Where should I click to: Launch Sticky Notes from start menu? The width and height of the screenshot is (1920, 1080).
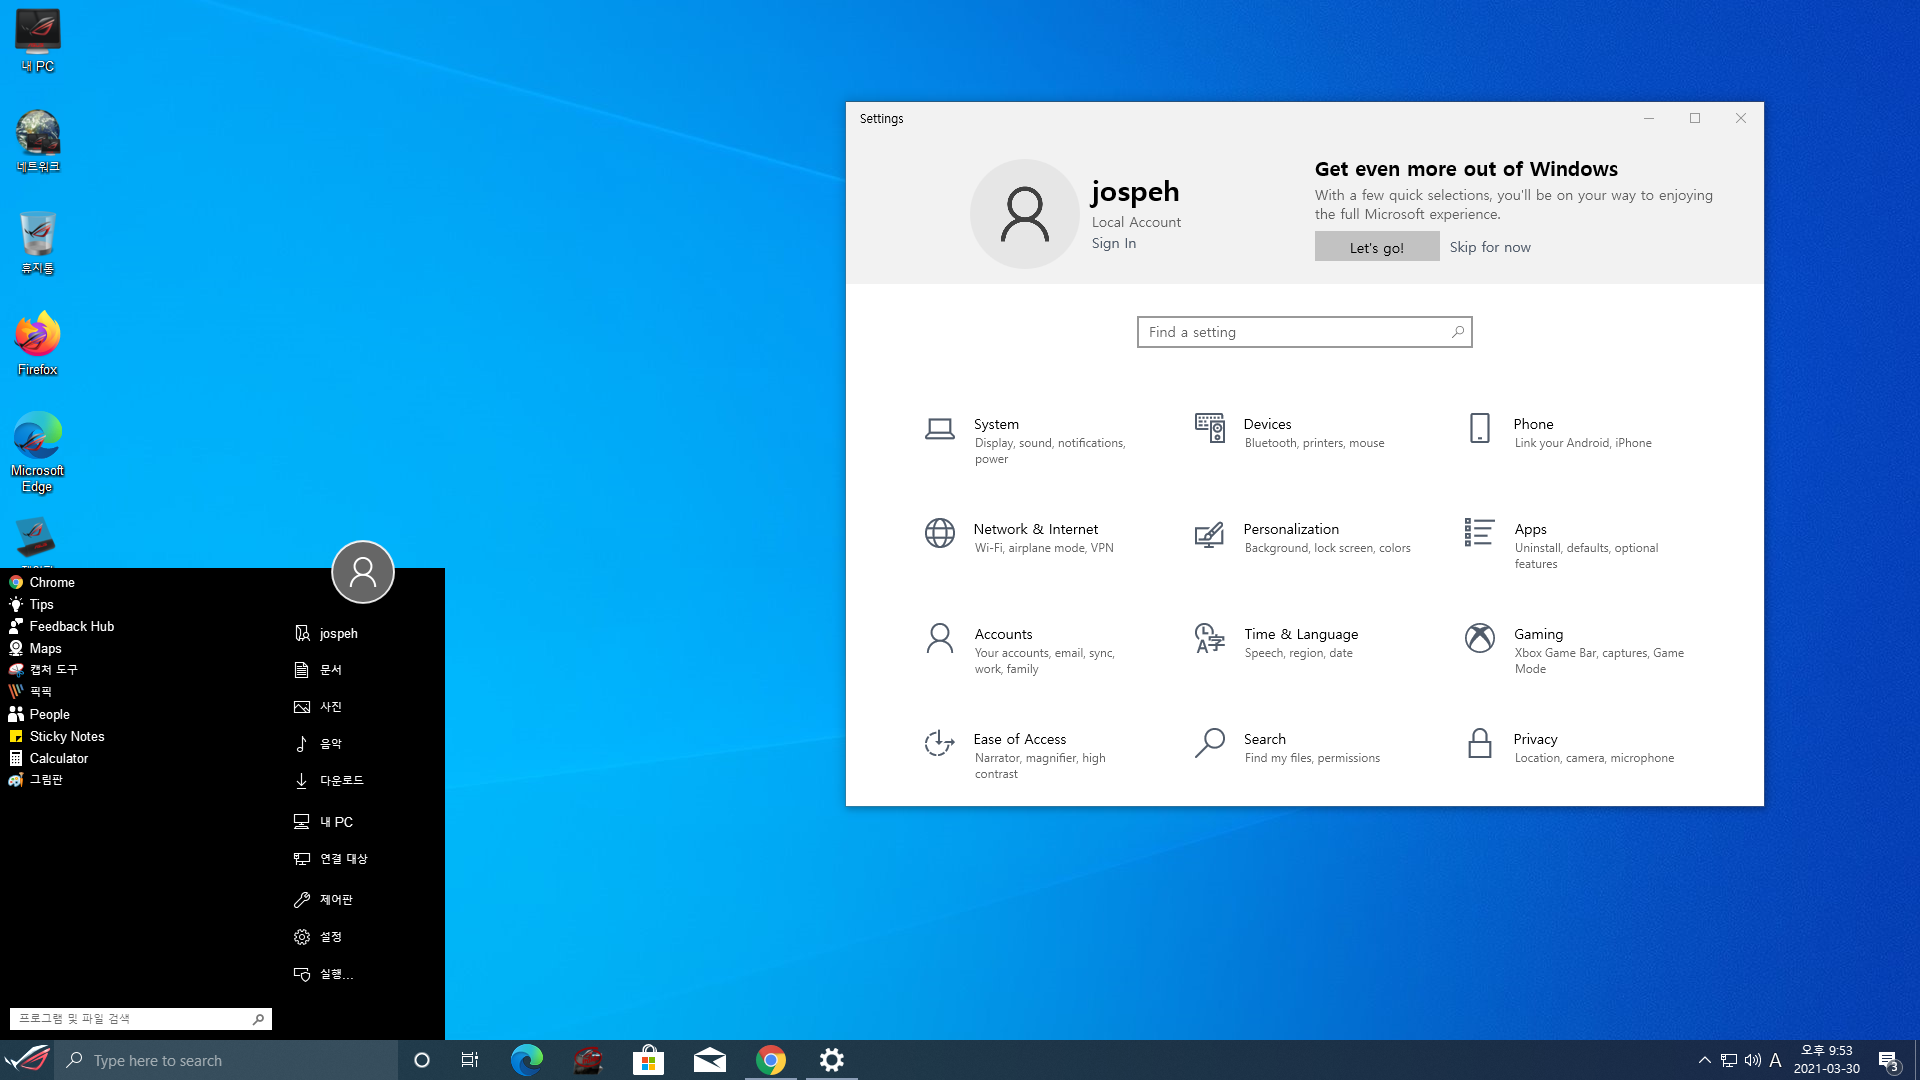(66, 736)
